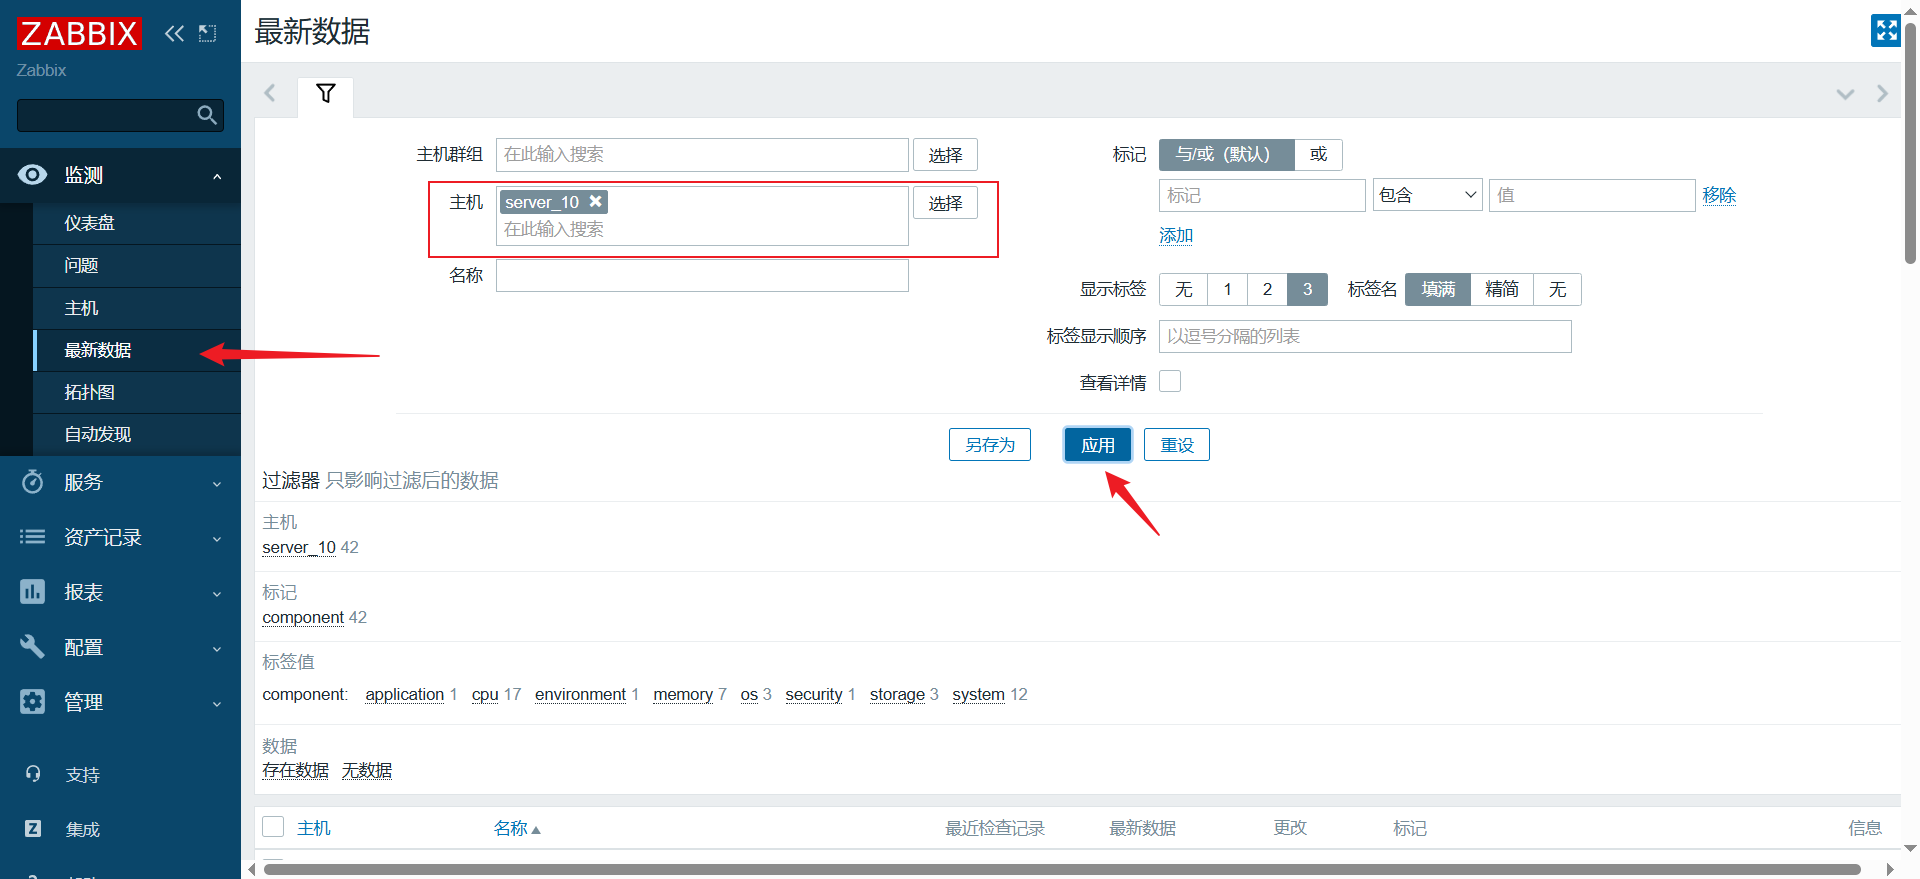
Task: Open 仪表盘 in the monitoring menu
Action: click(90, 223)
